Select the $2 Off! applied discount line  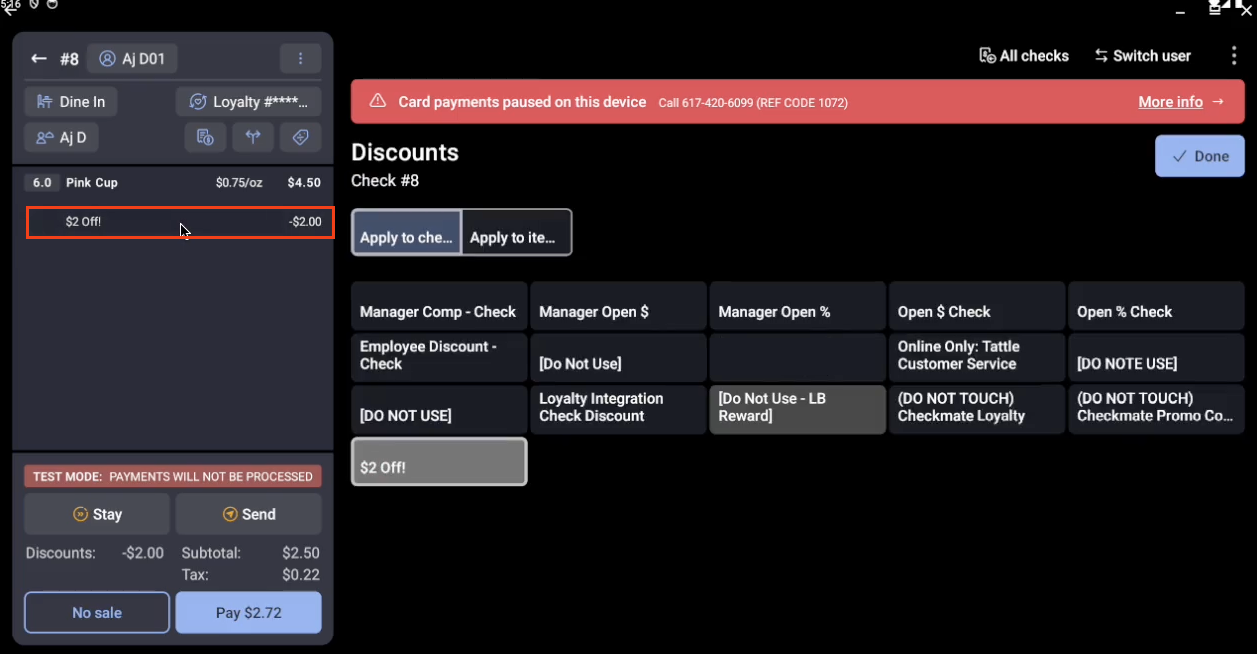click(180, 222)
